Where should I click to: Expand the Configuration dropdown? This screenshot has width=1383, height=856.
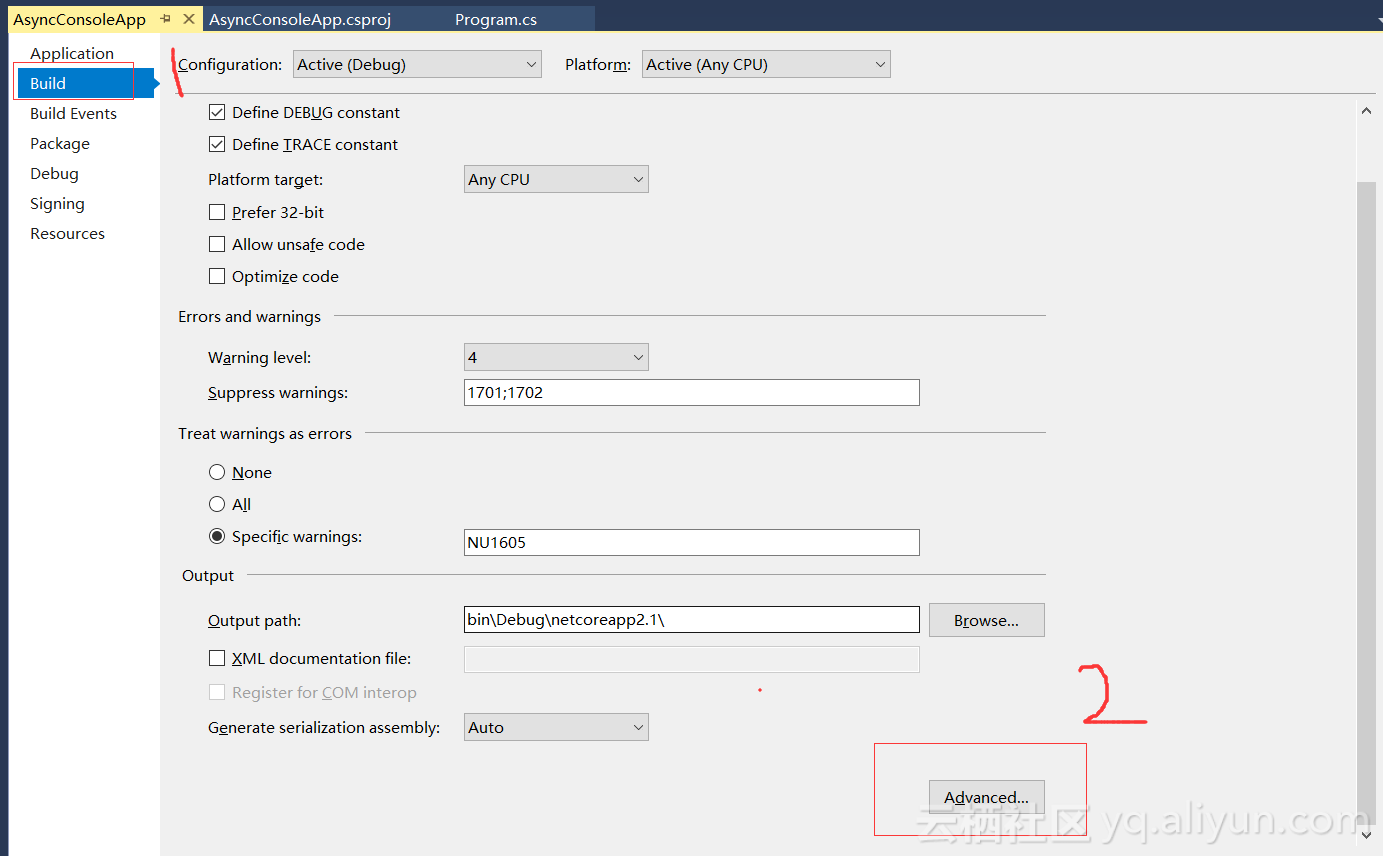point(417,64)
